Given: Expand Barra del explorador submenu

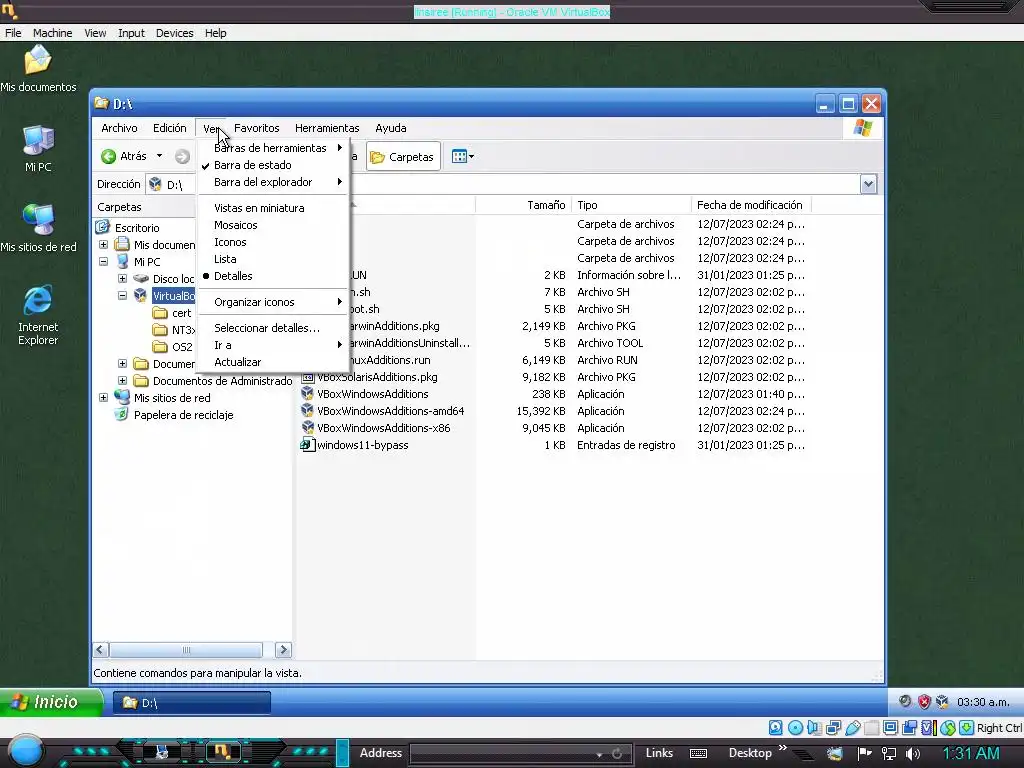Looking at the screenshot, I should click(274, 182).
